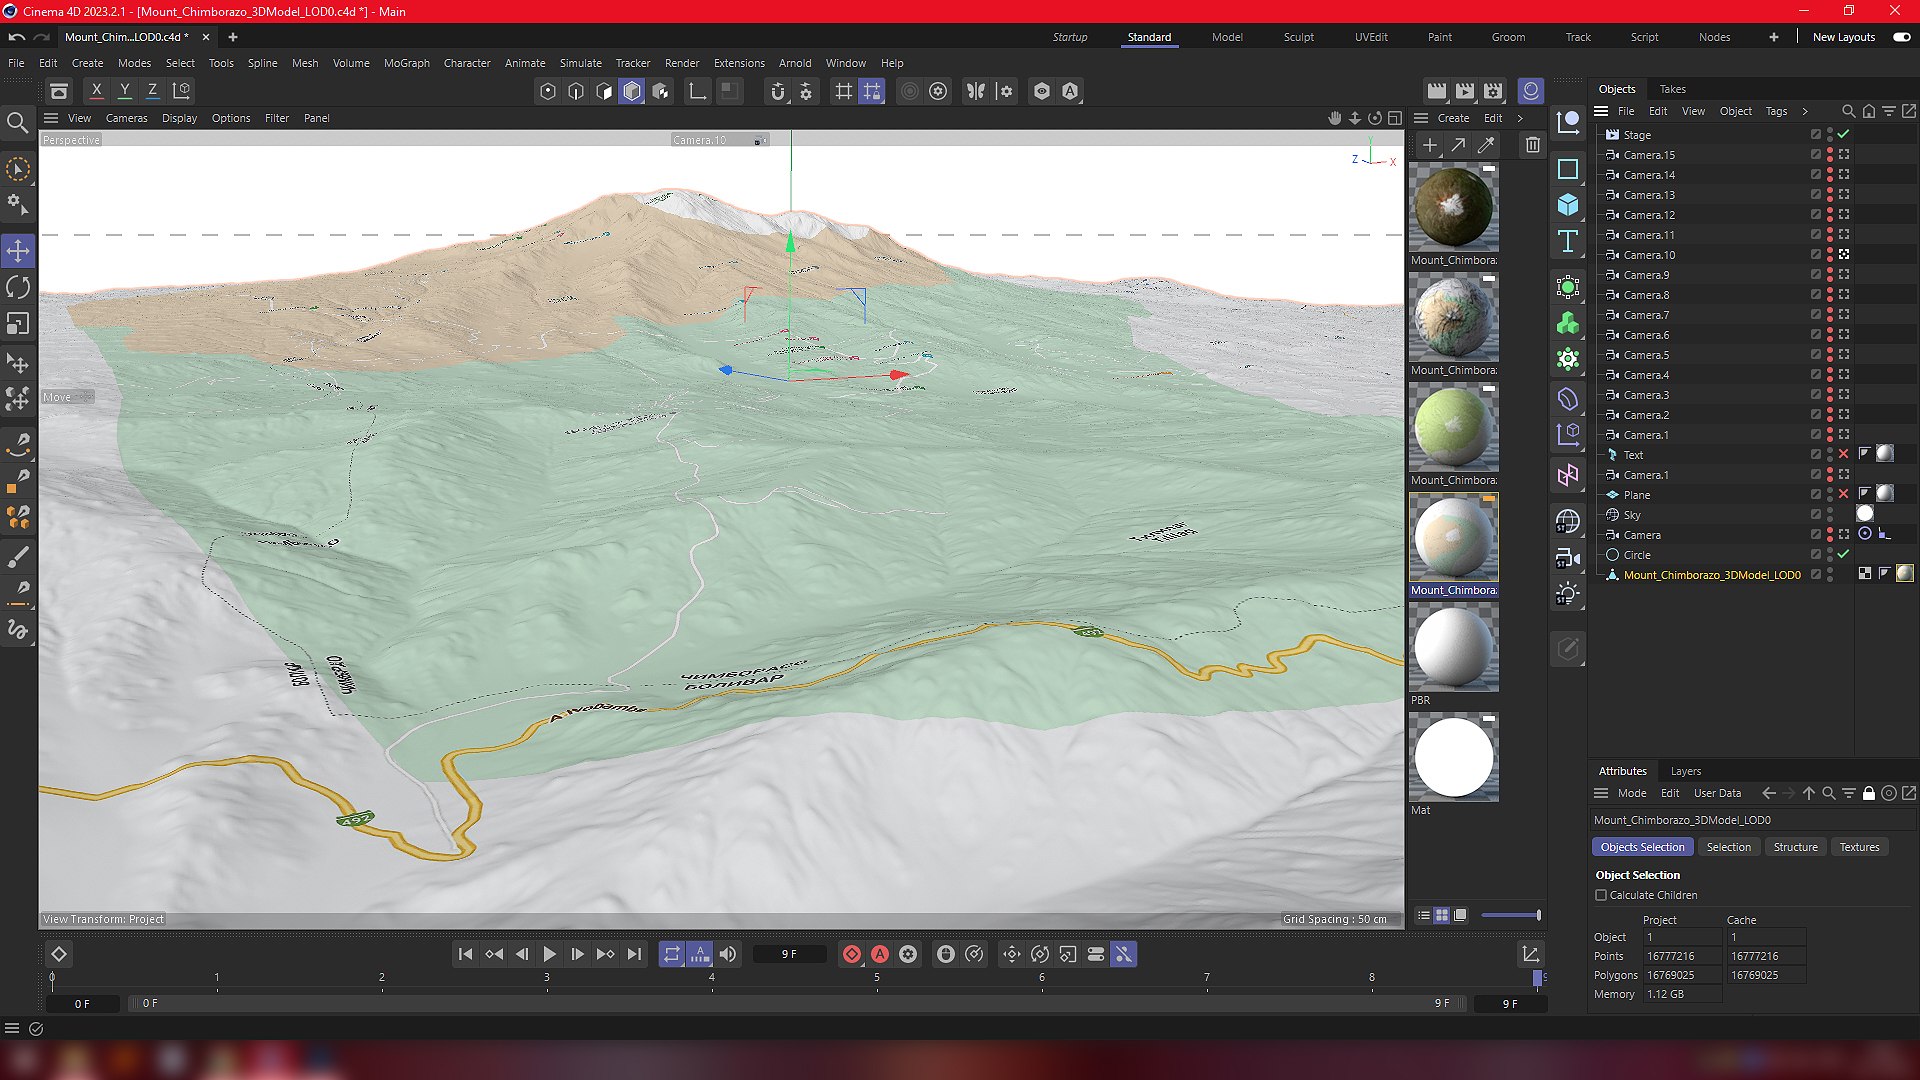Toggle Camera.10 active camera tag
1920x1080 pixels.
pos(1844,255)
